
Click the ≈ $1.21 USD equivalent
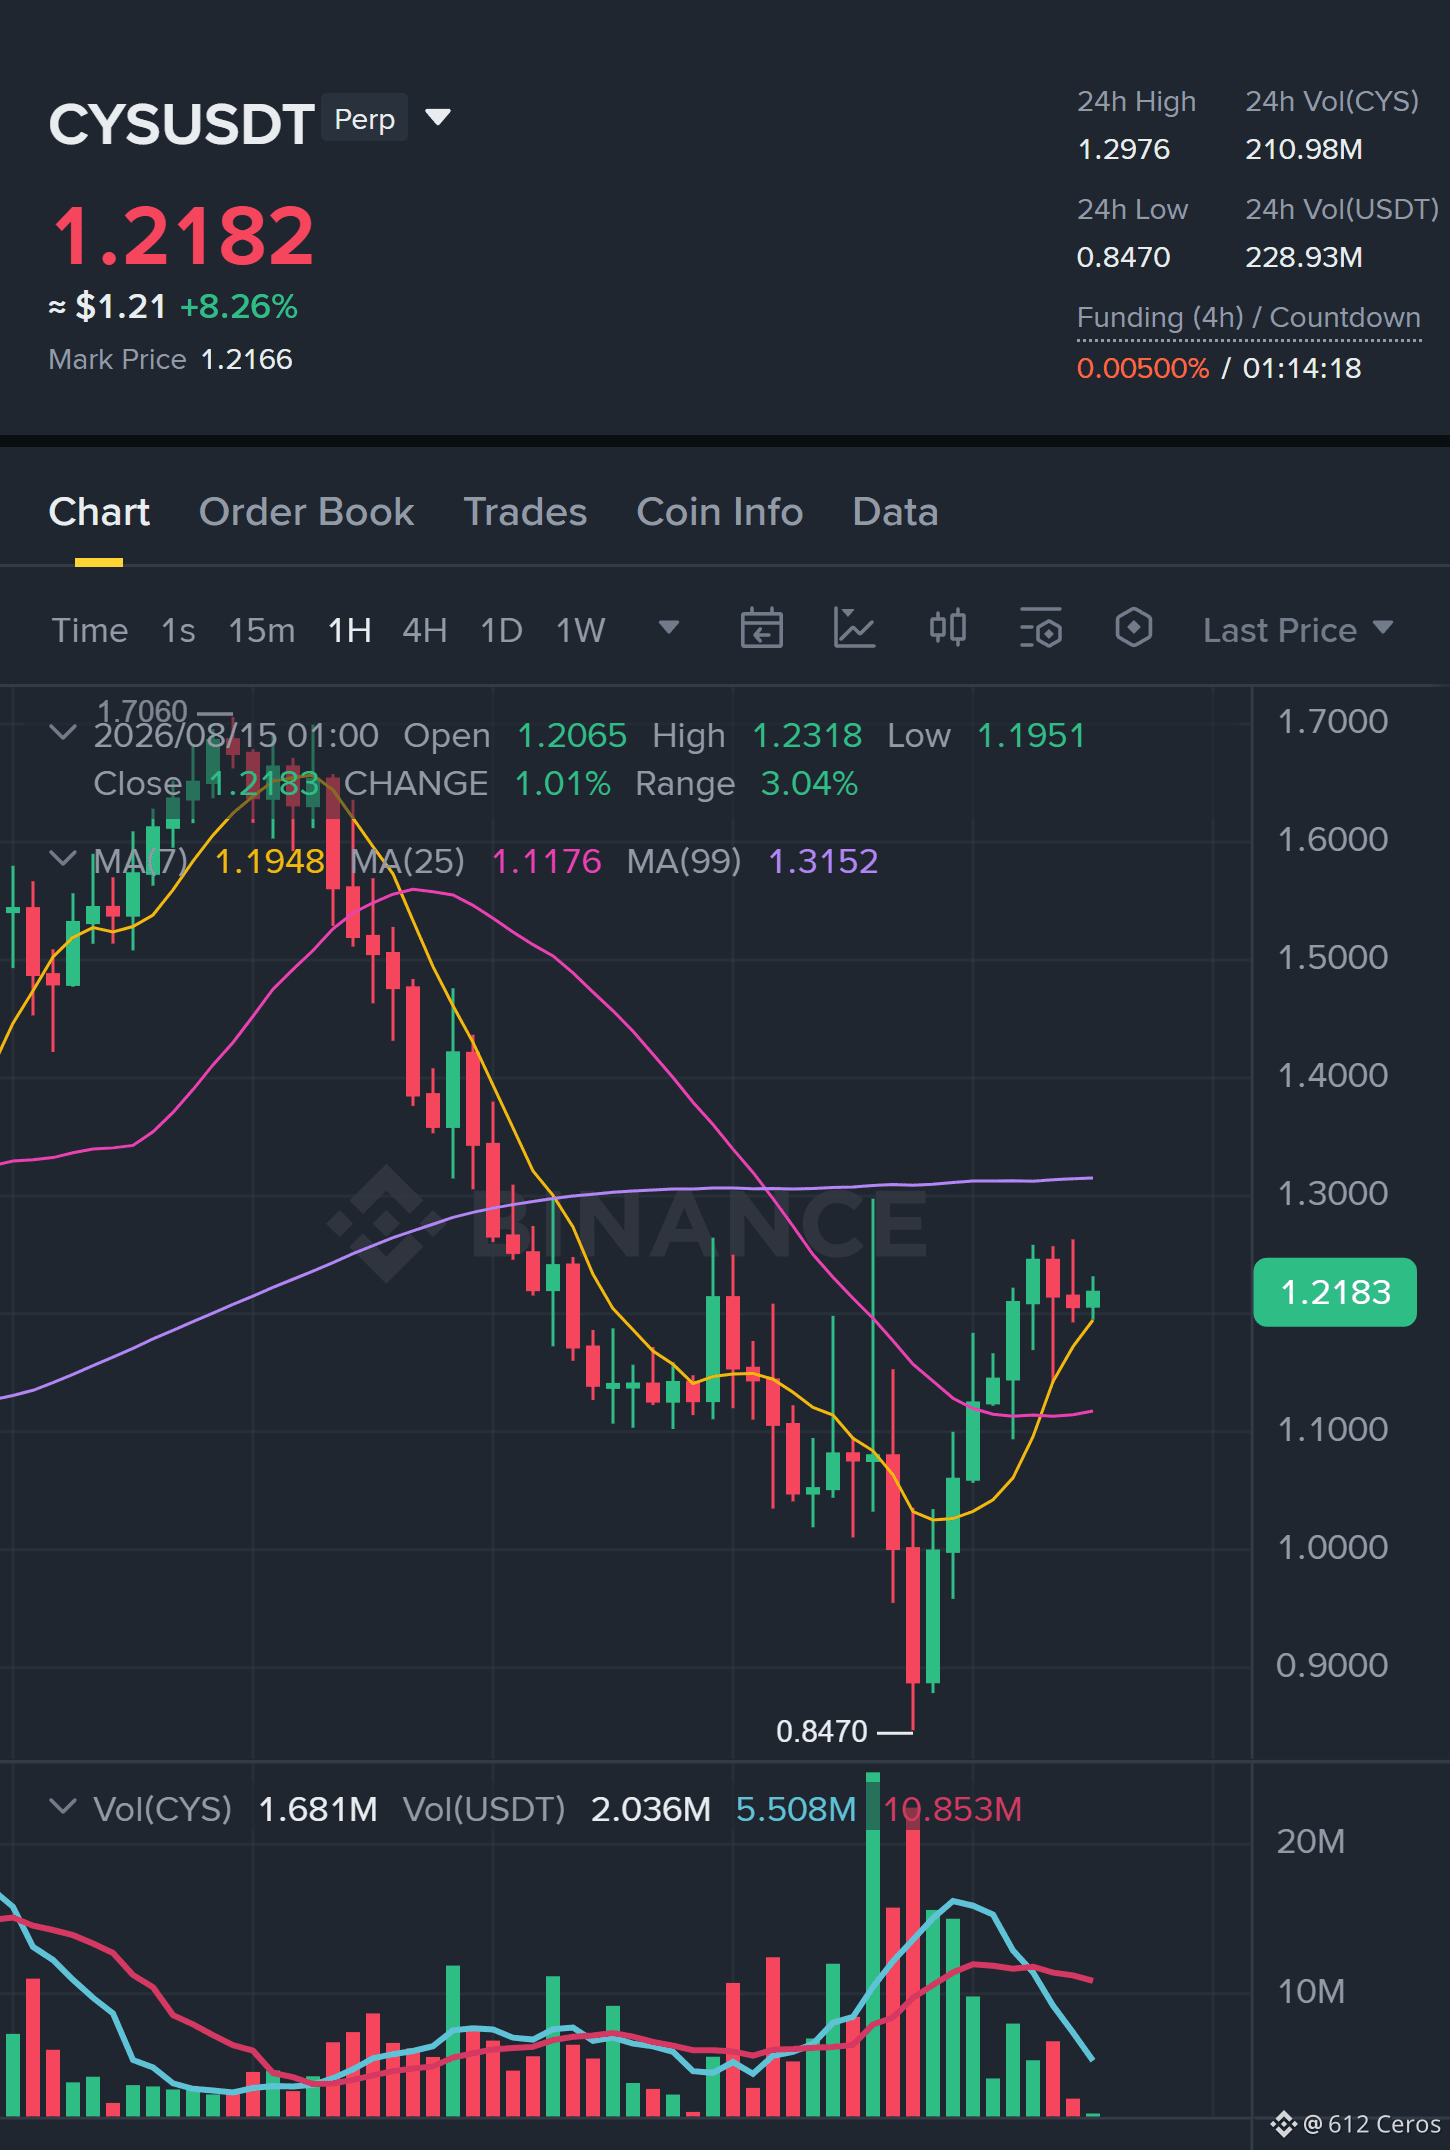coord(108,306)
